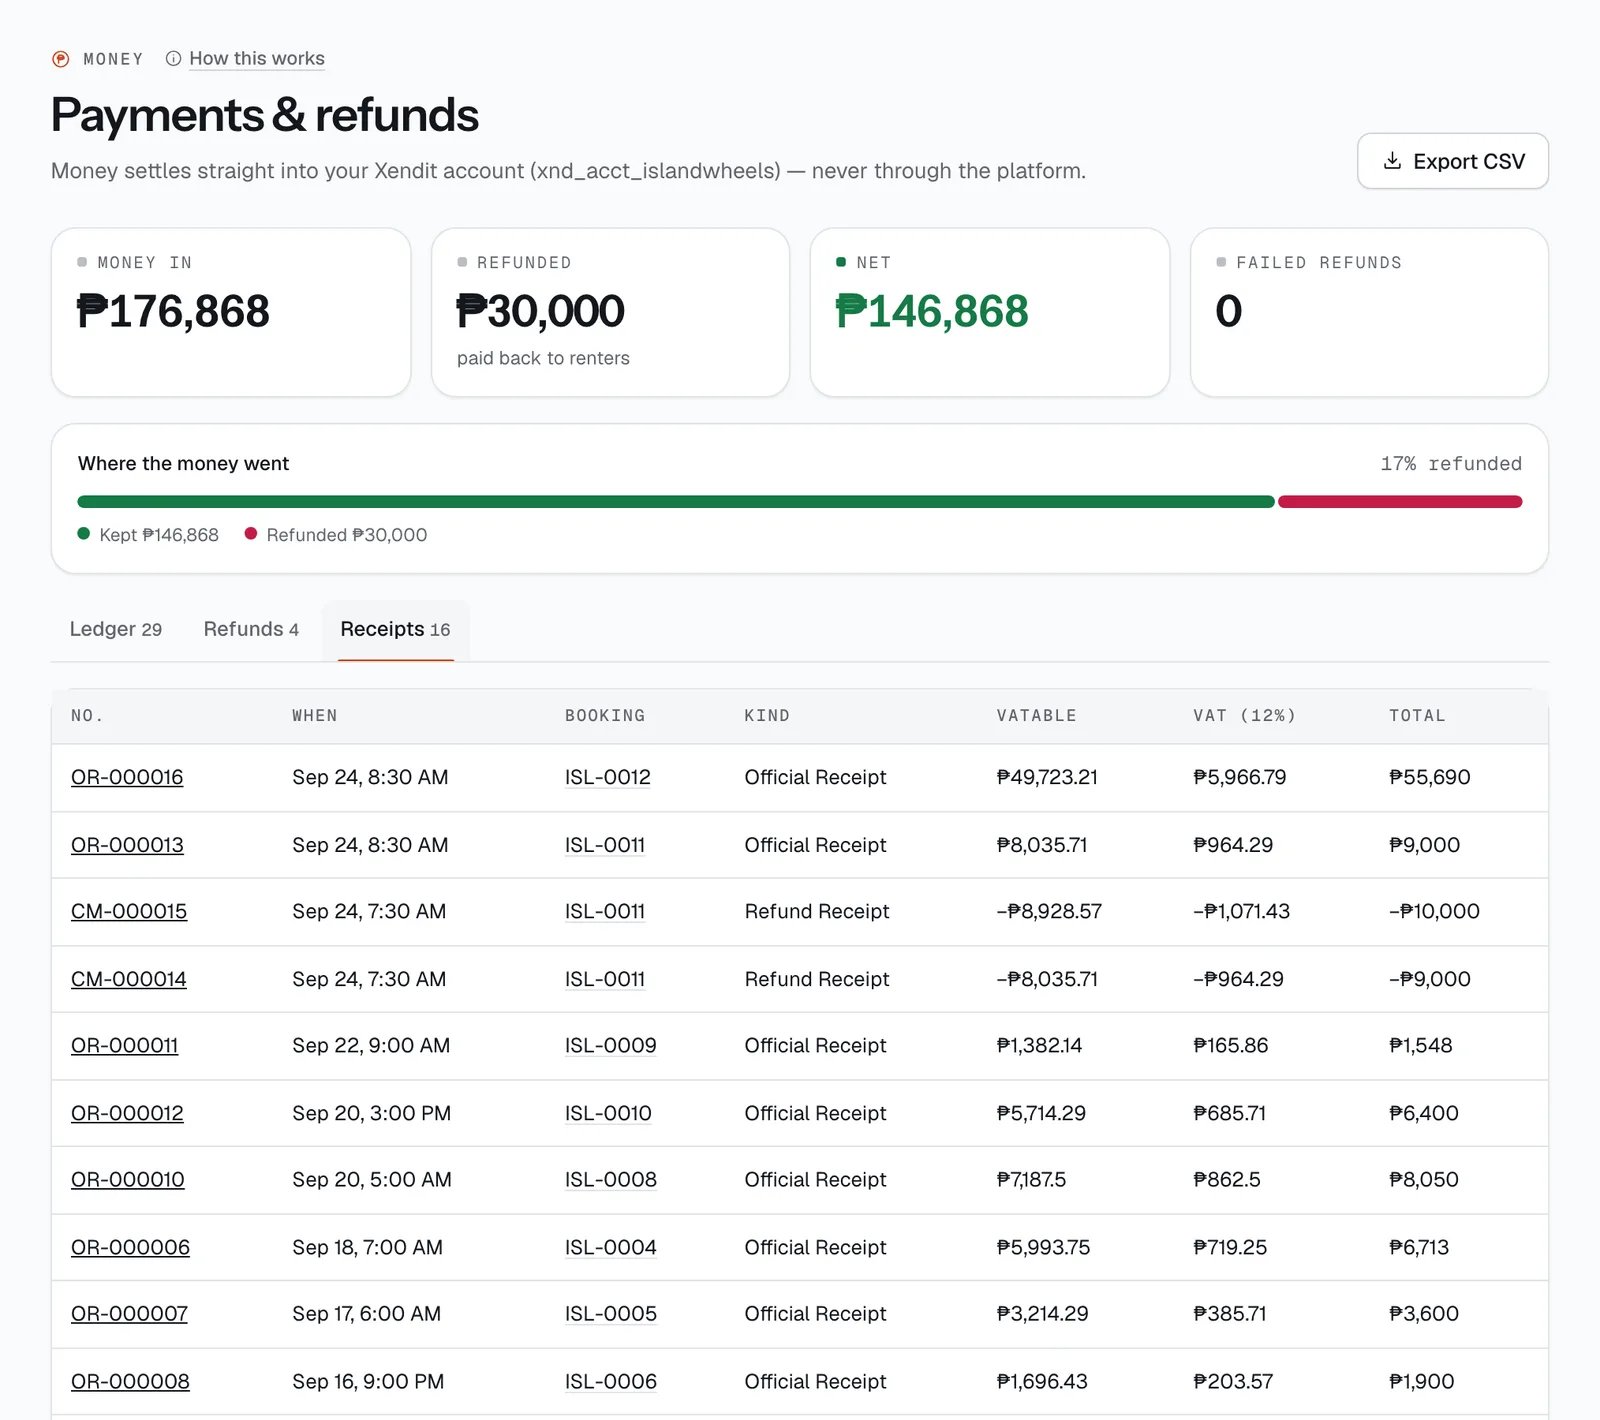Export the payments as CSV
Viewport: 1600px width, 1420px height.
[1453, 161]
